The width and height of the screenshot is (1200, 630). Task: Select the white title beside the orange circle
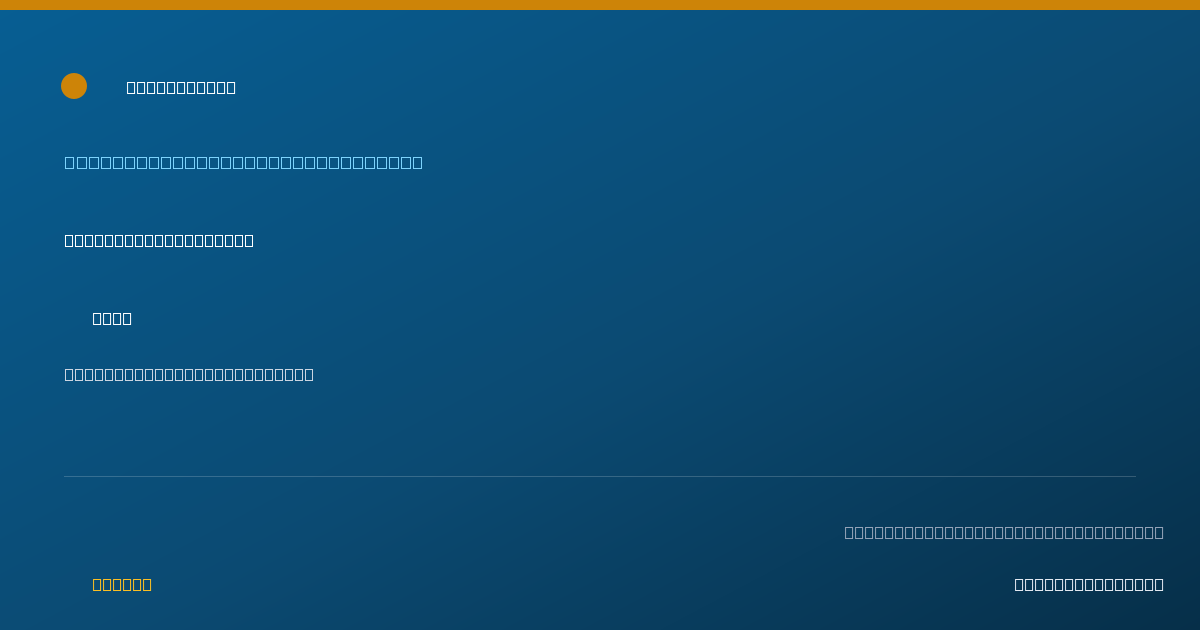181,87
